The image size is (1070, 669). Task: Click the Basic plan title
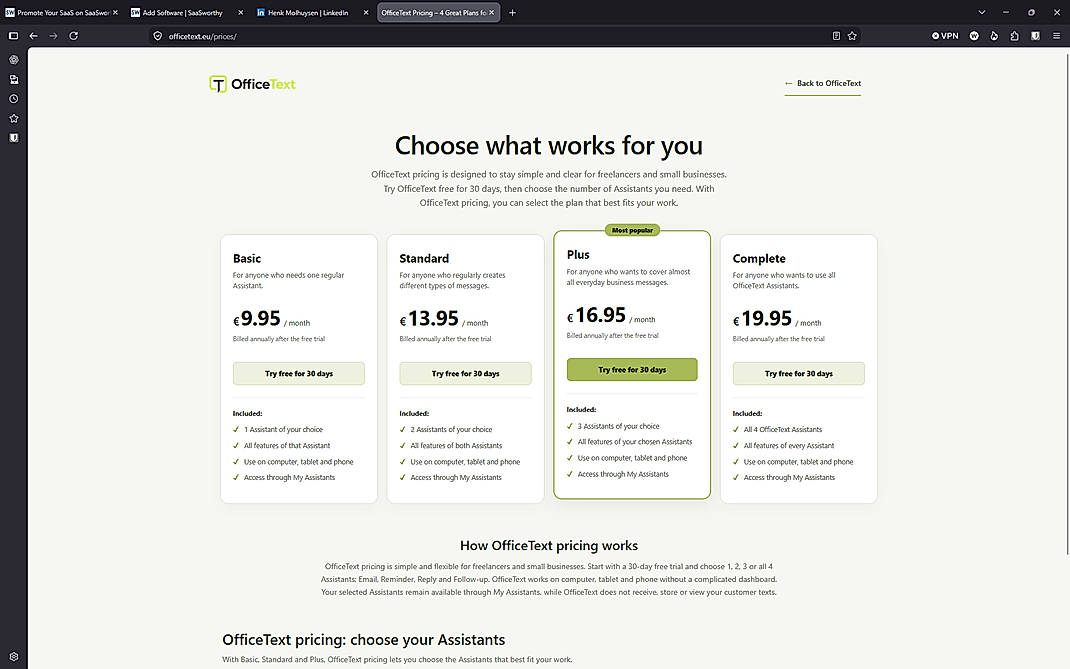click(247, 259)
